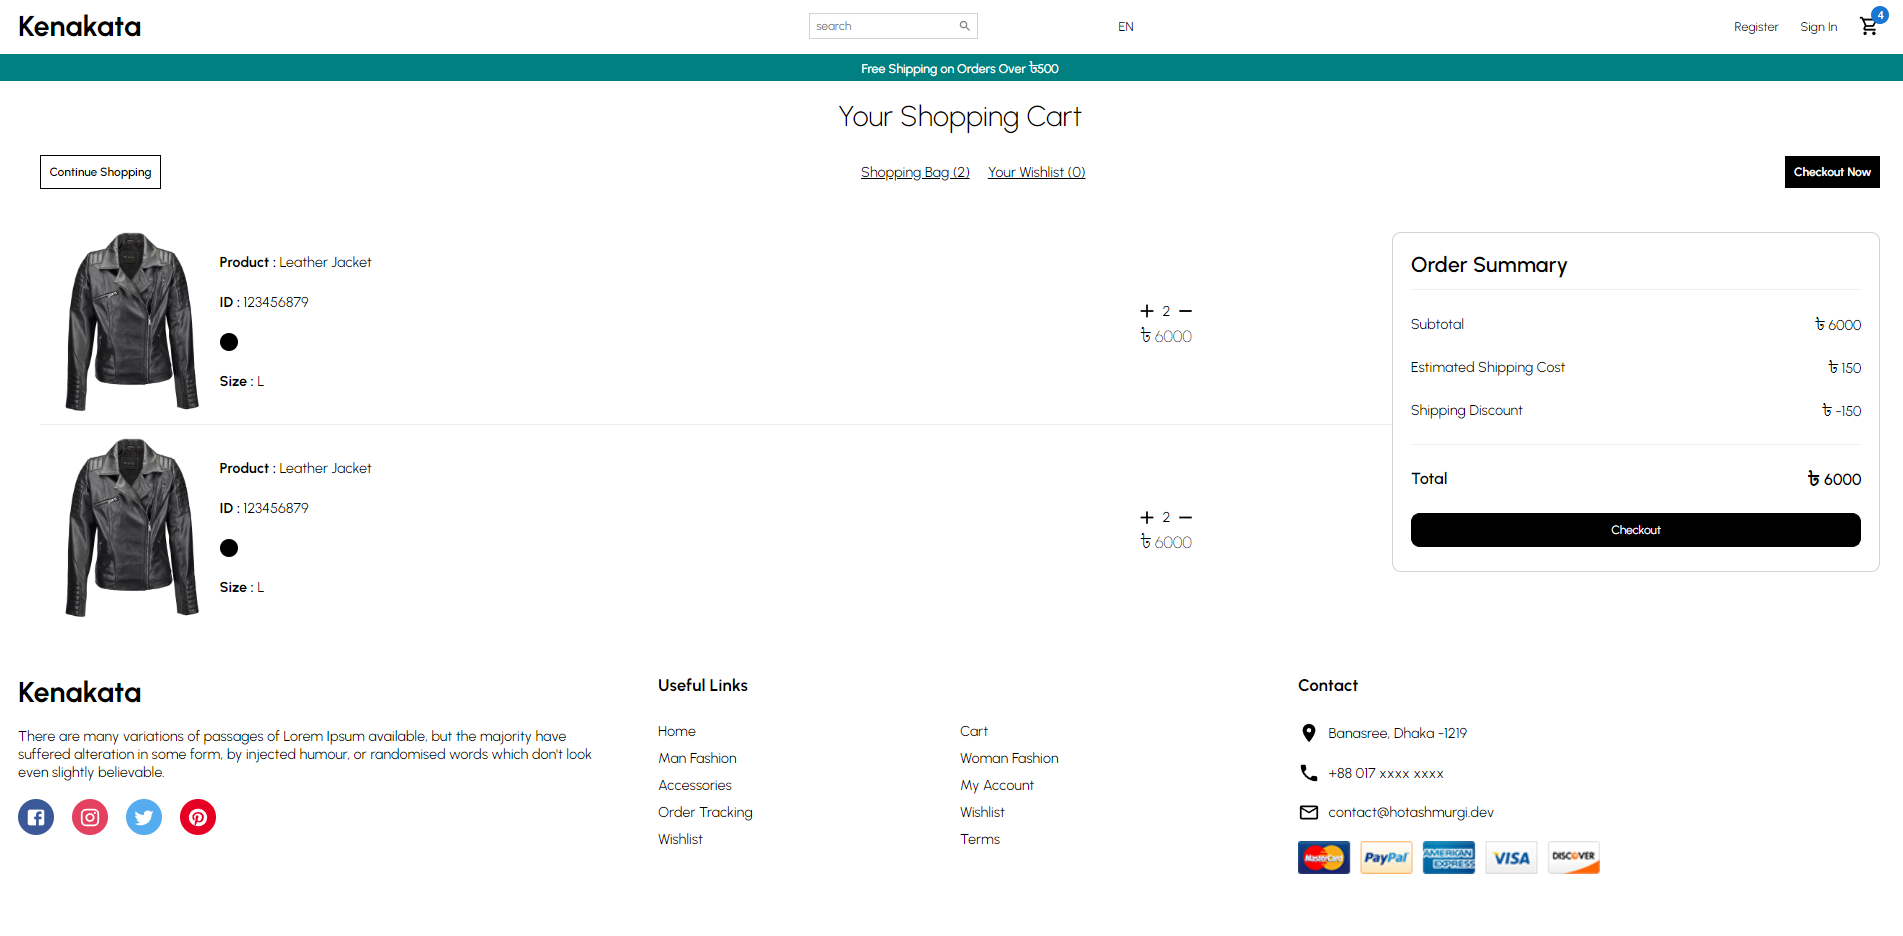Open the Instagram social icon
The width and height of the screenshot is (1903, 936).
coord(90,817)
